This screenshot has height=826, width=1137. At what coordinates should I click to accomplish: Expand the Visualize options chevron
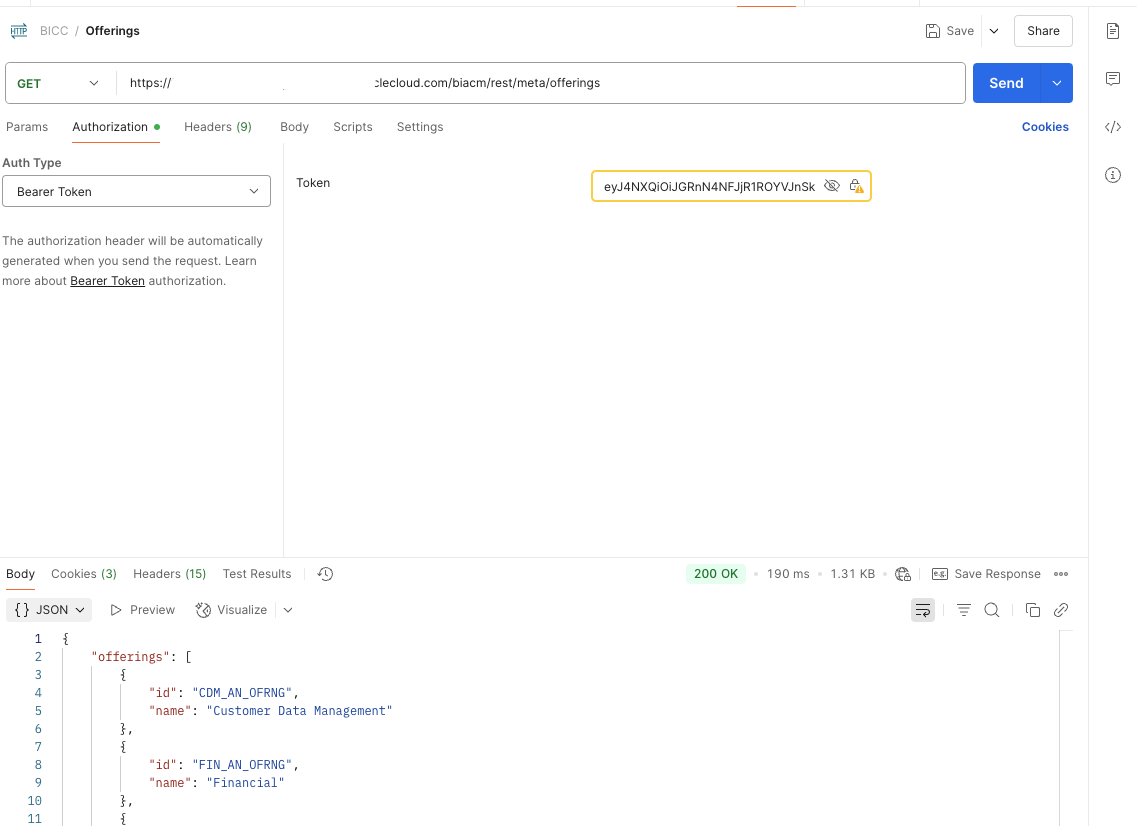coord(288,610)
